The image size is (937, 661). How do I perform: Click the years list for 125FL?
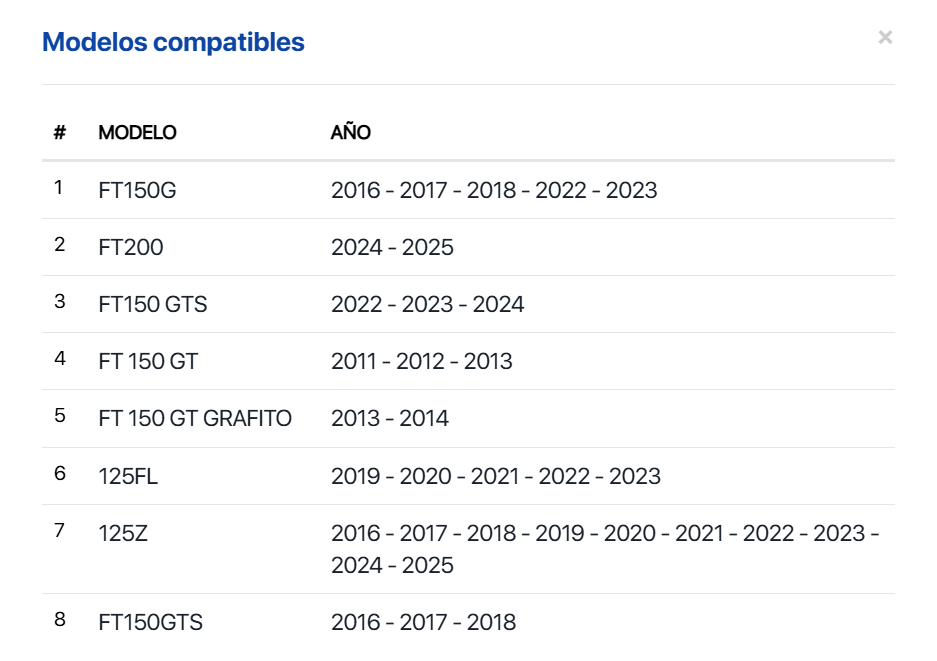click(x=495, y=476)
